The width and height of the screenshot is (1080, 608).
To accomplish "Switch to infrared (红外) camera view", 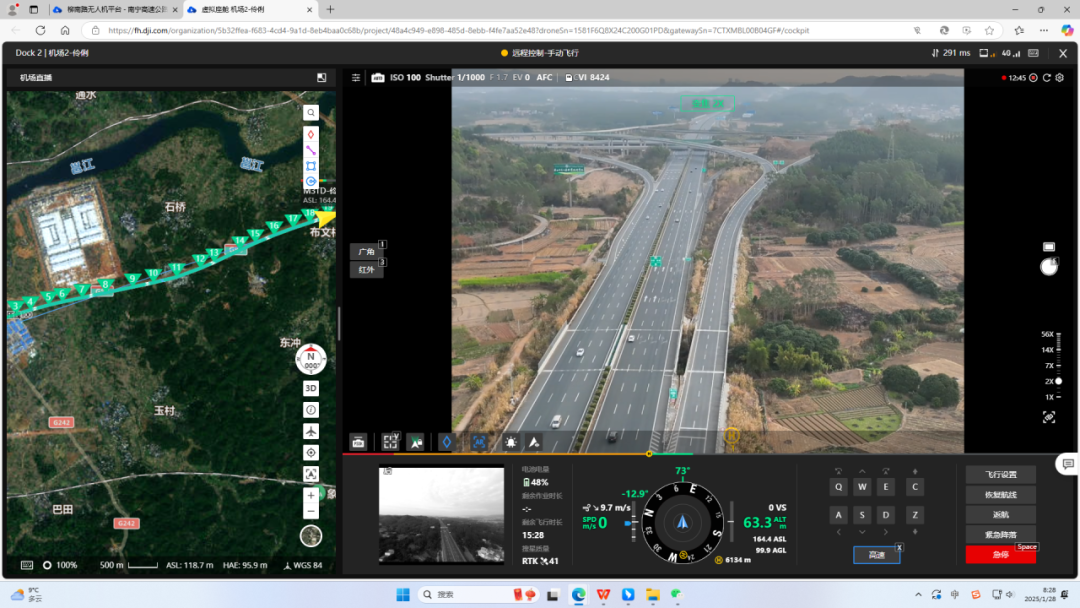I will point(366,270).
